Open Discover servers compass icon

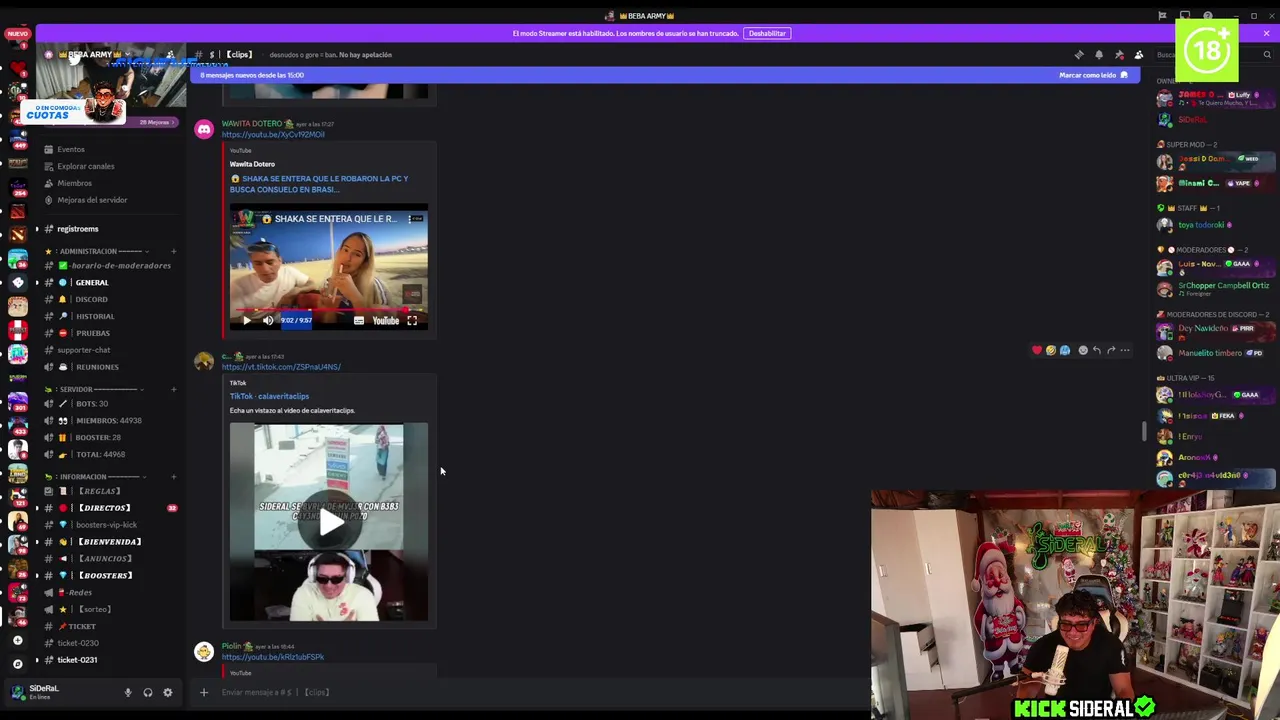17,664
